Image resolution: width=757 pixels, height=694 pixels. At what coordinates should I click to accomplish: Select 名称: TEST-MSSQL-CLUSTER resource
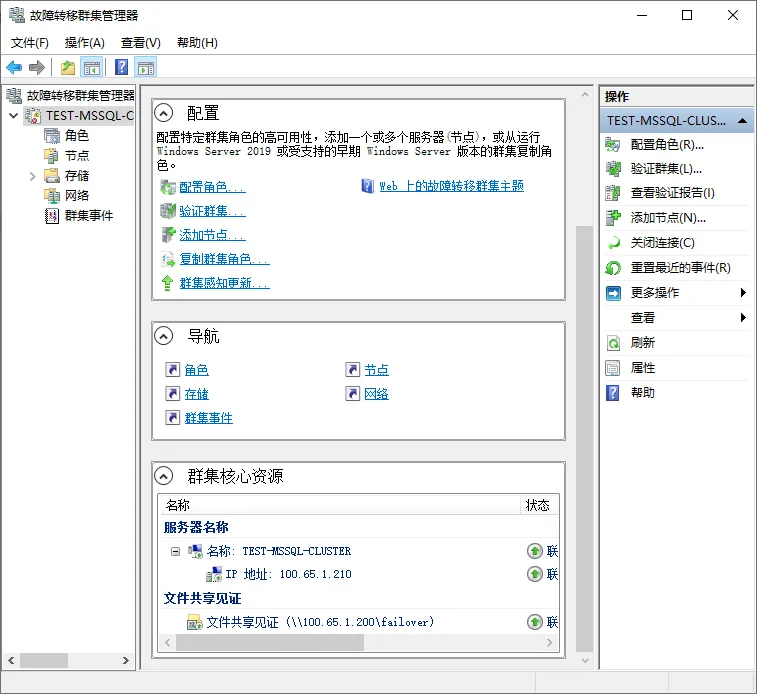point(279,551)
